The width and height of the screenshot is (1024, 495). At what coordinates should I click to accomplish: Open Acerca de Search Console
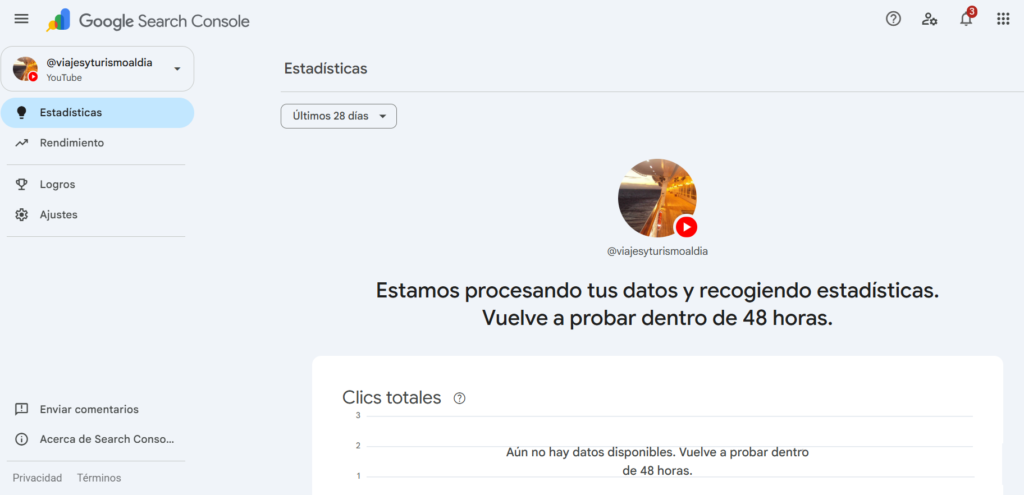(107, 439)
